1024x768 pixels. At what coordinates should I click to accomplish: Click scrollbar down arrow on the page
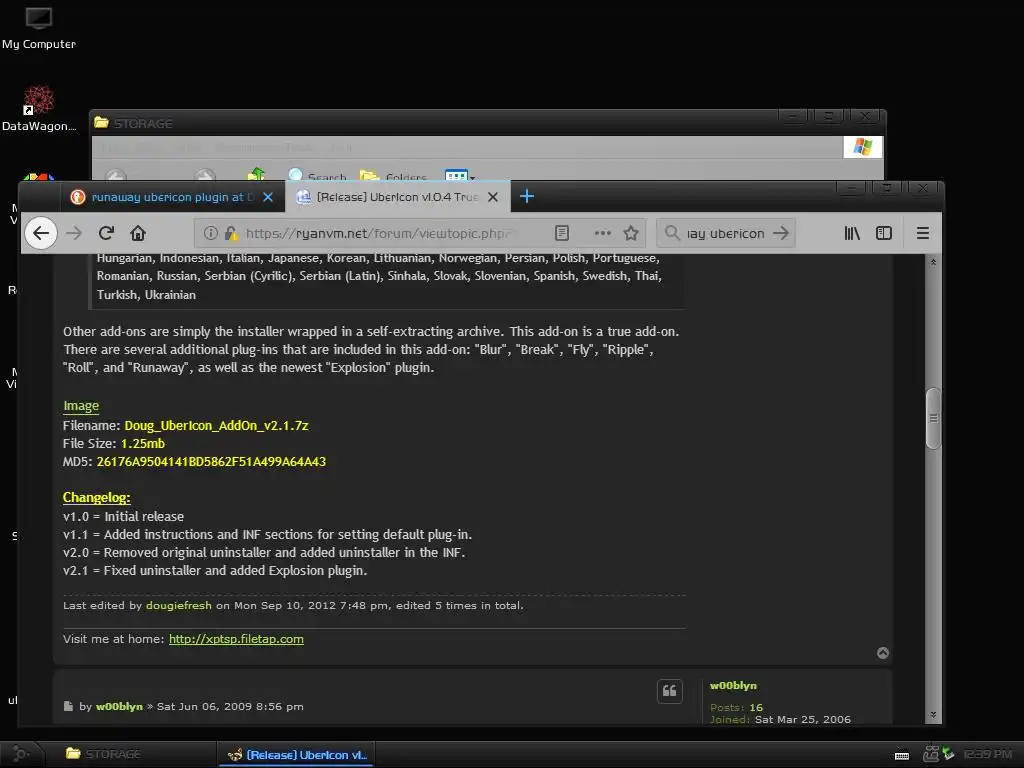click(x=933, y=714)
